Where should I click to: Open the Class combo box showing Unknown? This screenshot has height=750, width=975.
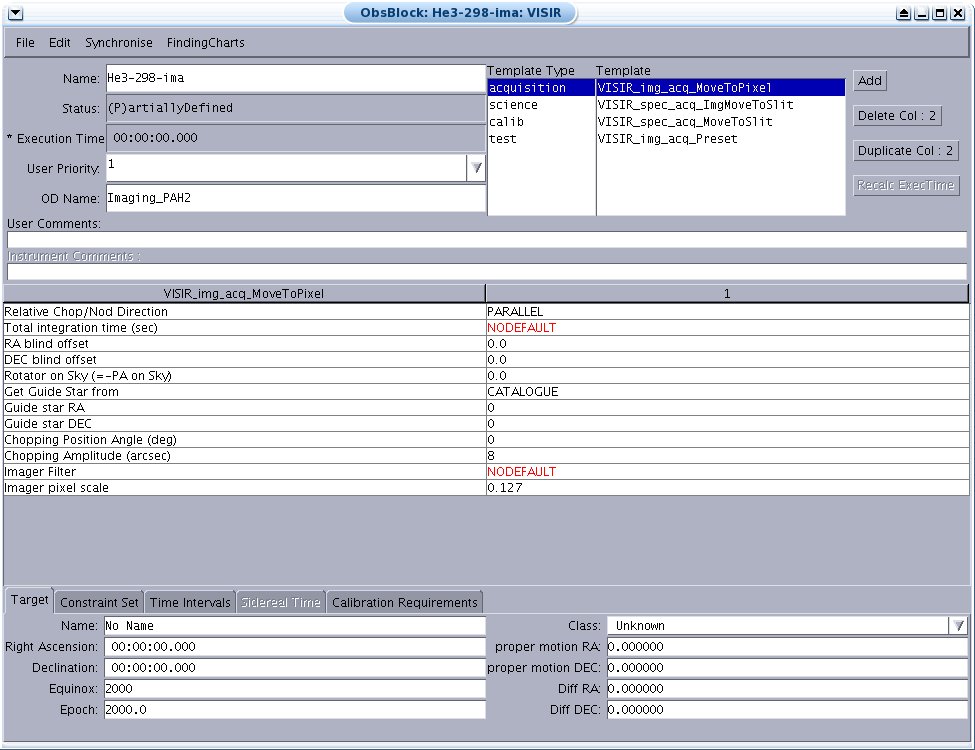coord(787,626)
